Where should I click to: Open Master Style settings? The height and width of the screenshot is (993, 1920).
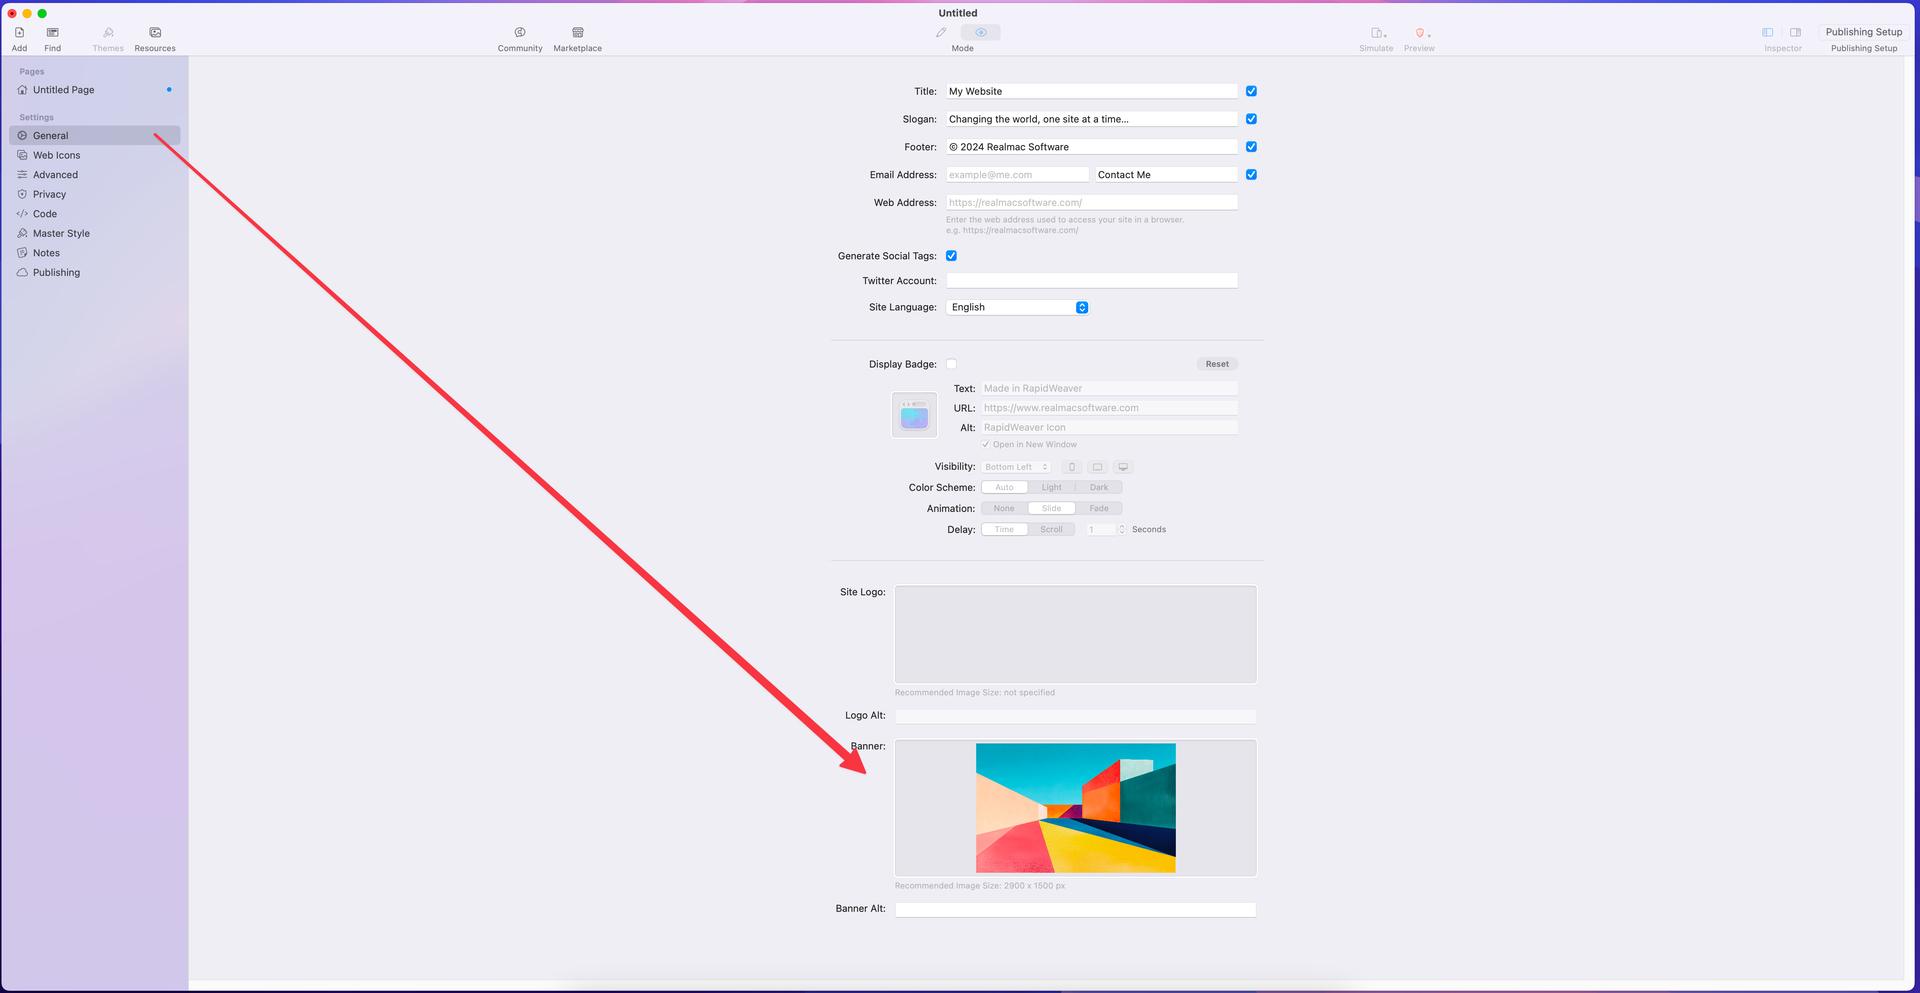(94, 233)
